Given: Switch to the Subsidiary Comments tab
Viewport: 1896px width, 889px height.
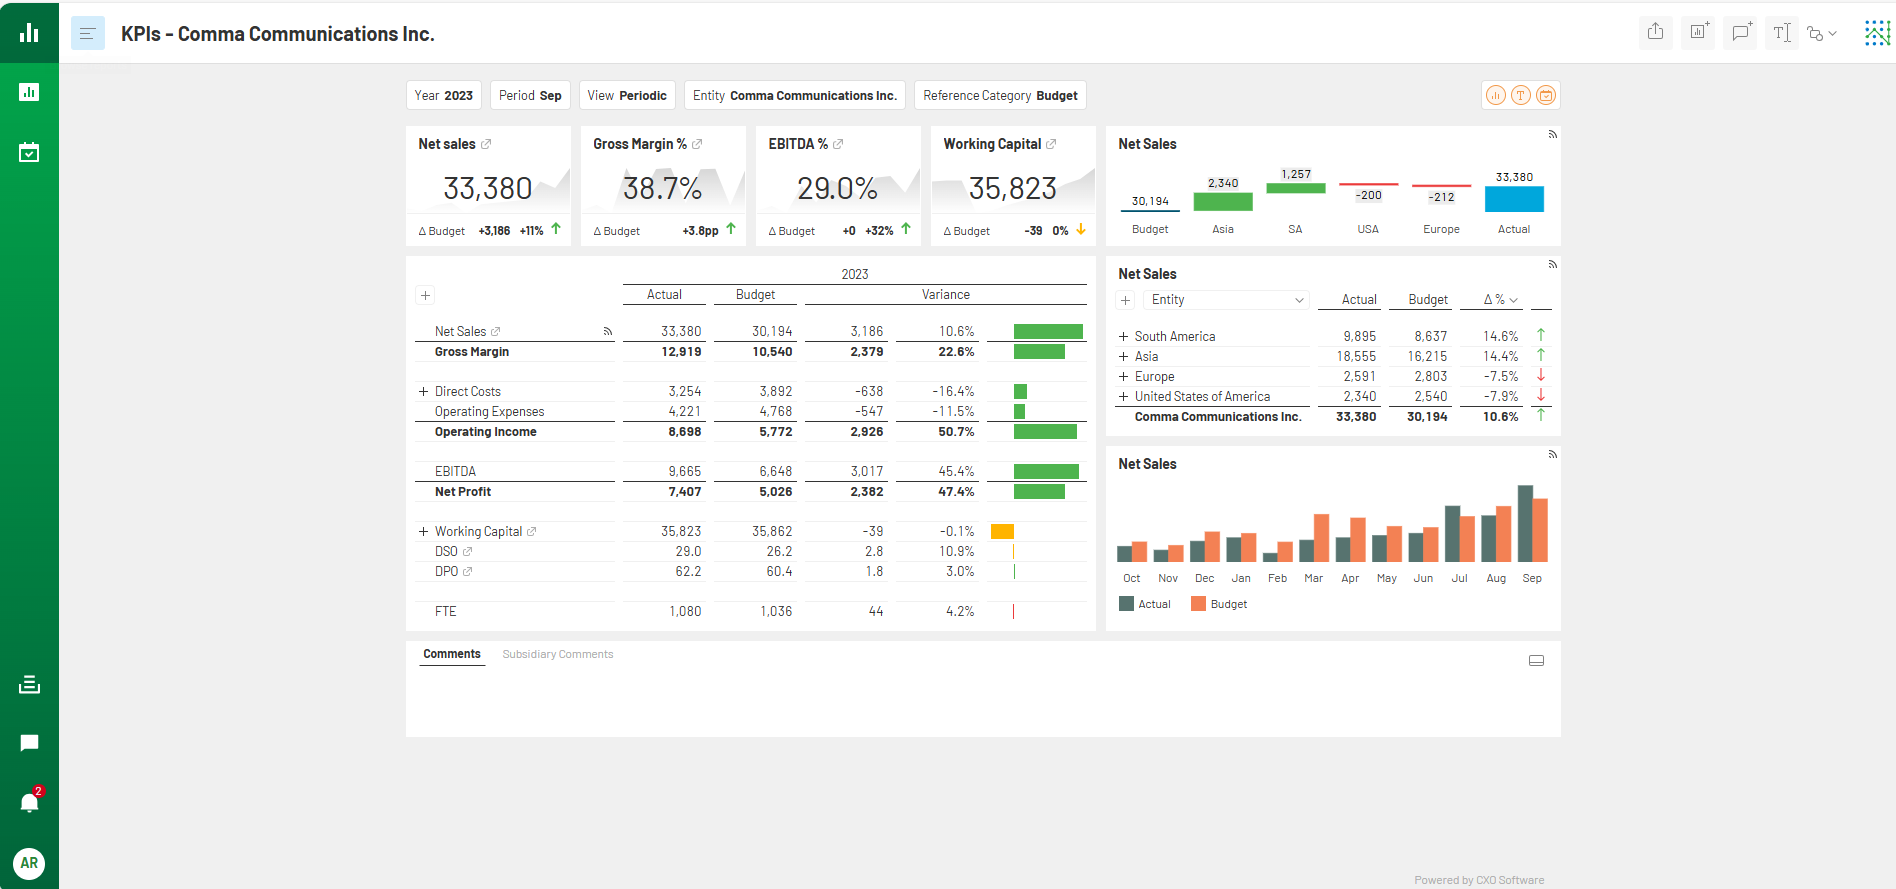Looking at the screenshot, I should click(x=557, y=654).
